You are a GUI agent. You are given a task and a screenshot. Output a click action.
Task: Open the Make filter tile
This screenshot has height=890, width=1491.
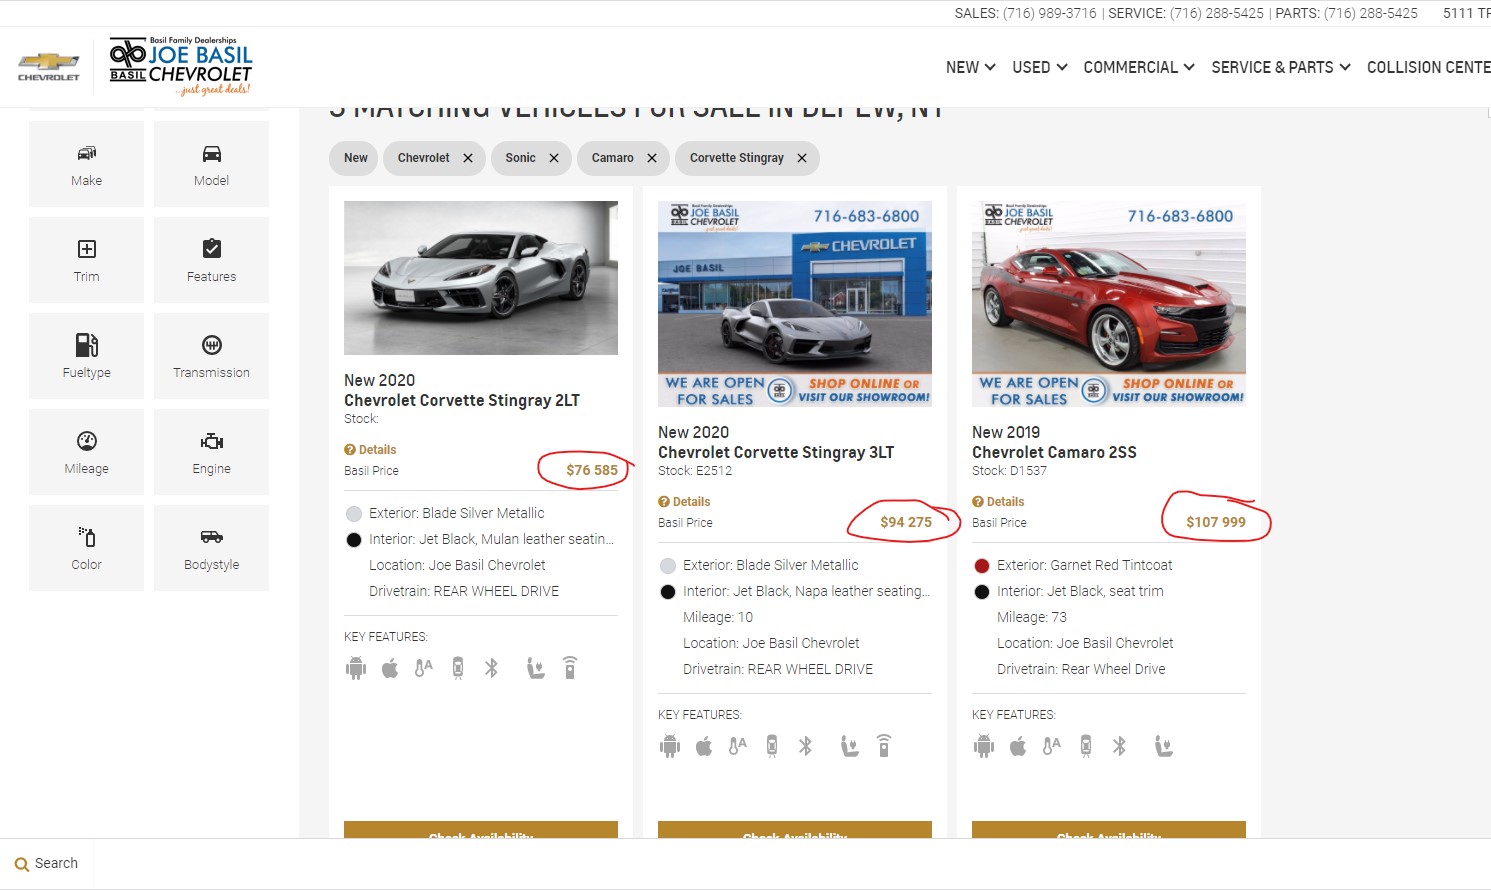click(86, 164)
